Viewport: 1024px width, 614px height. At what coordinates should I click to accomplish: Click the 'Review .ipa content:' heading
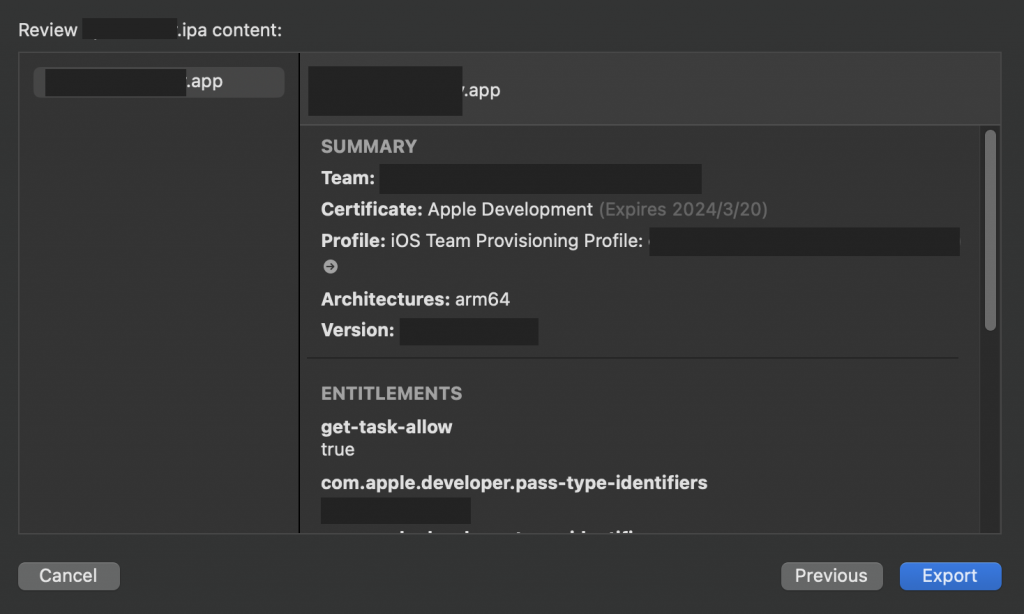point(150,30)
